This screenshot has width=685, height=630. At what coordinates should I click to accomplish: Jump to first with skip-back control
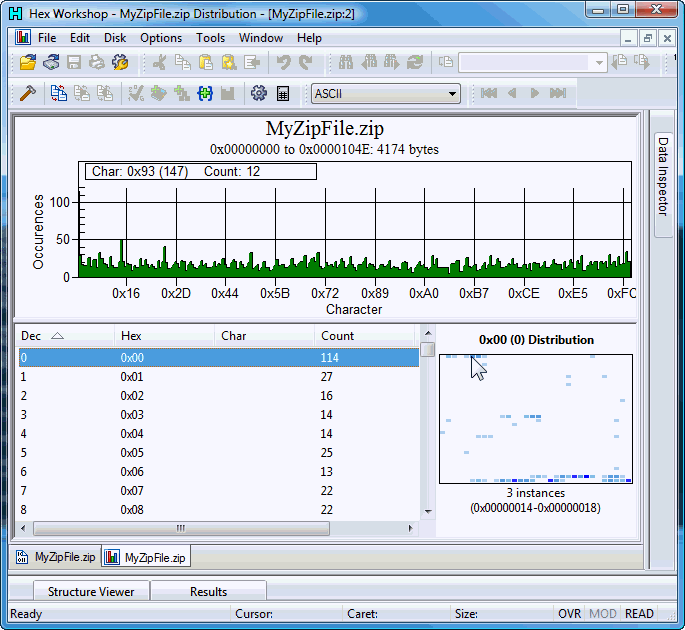pyautogui.click(x=489, y=93)
